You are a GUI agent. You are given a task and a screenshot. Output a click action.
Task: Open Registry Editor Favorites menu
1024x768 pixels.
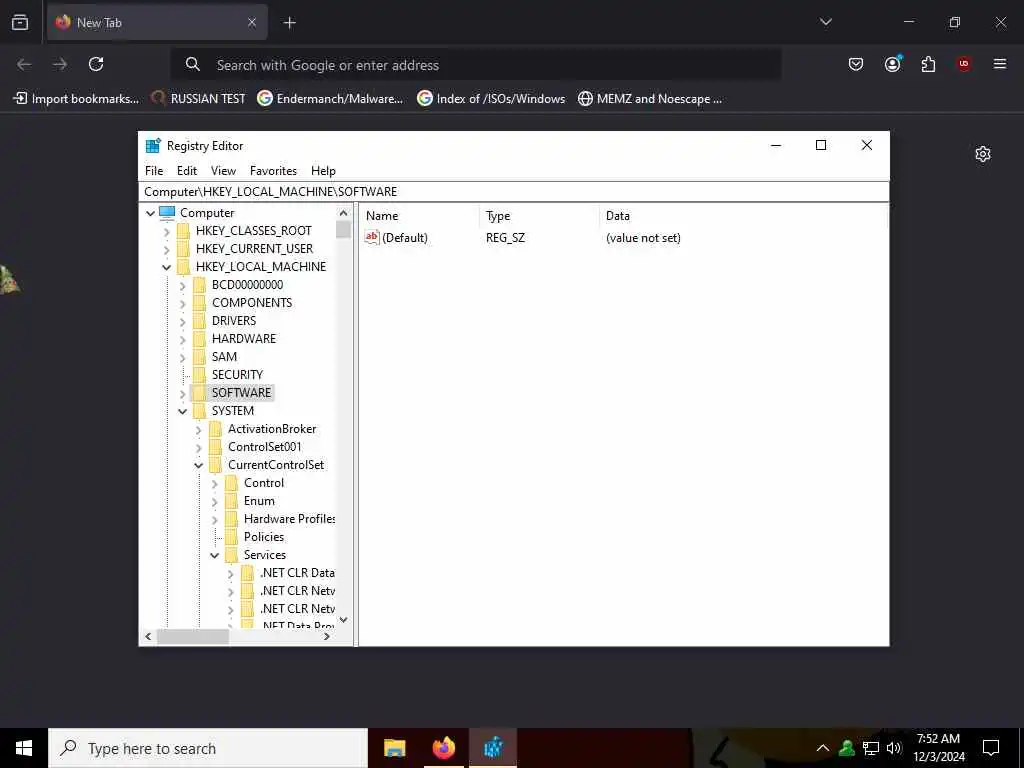point(273,170)
